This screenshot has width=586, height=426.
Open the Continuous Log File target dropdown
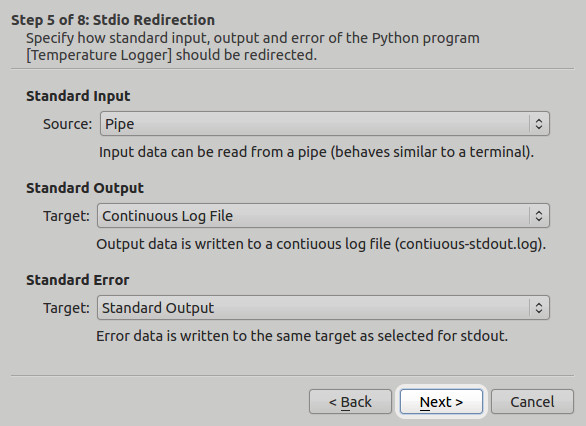pos(323,216)
